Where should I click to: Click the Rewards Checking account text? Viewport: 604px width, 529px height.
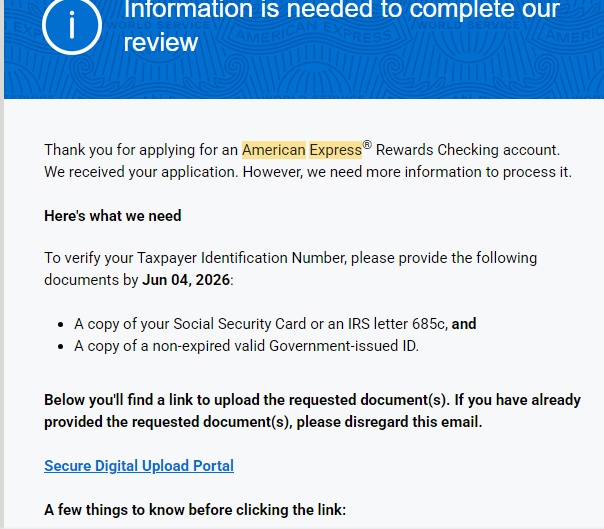(468, 150)
